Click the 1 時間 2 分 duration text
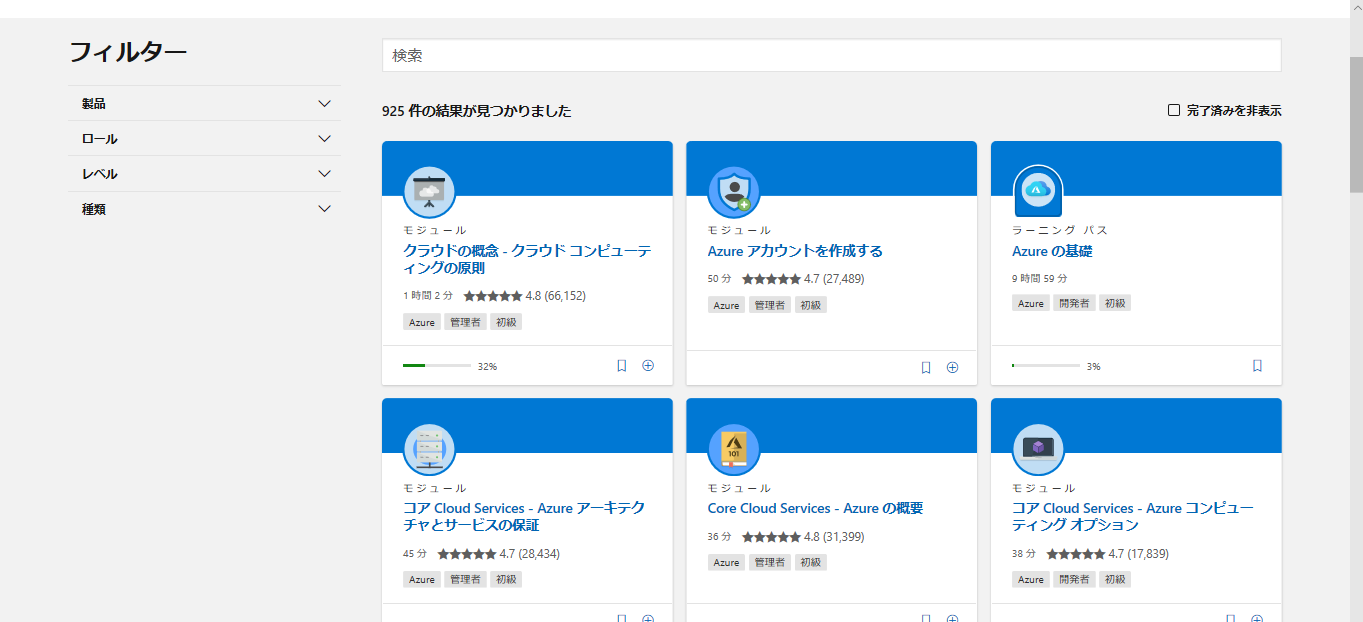 (x=428, y=296)
